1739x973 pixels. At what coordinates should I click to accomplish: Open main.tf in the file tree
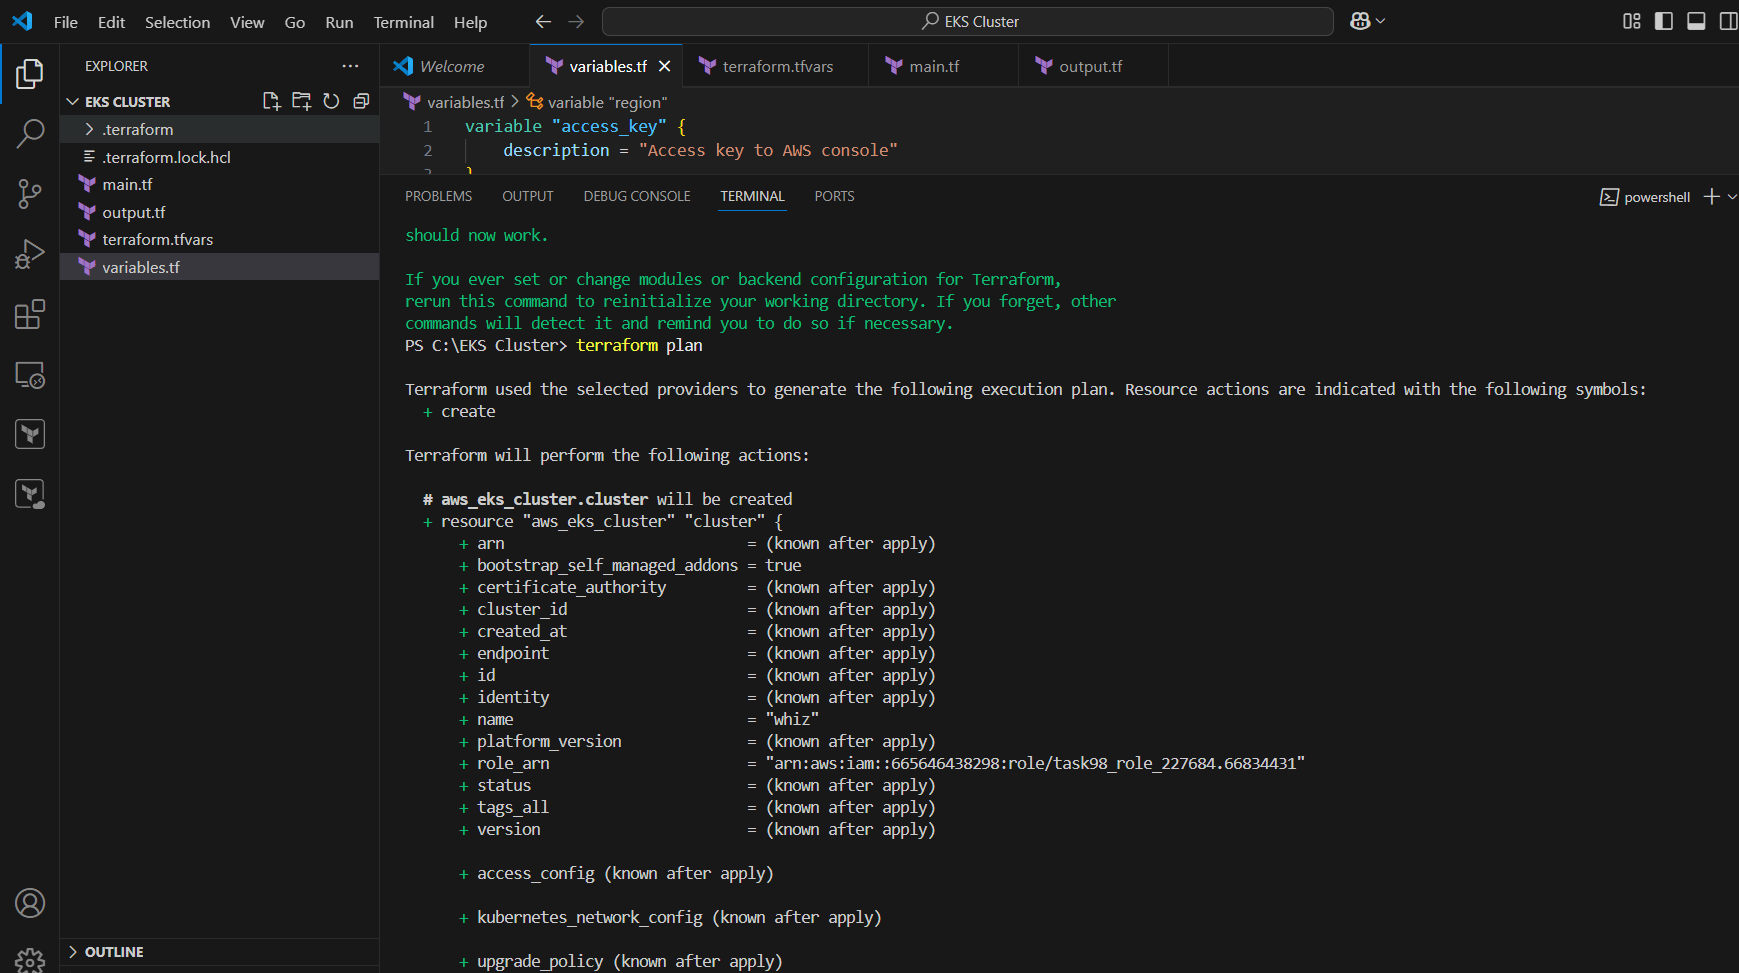[219, 184]
